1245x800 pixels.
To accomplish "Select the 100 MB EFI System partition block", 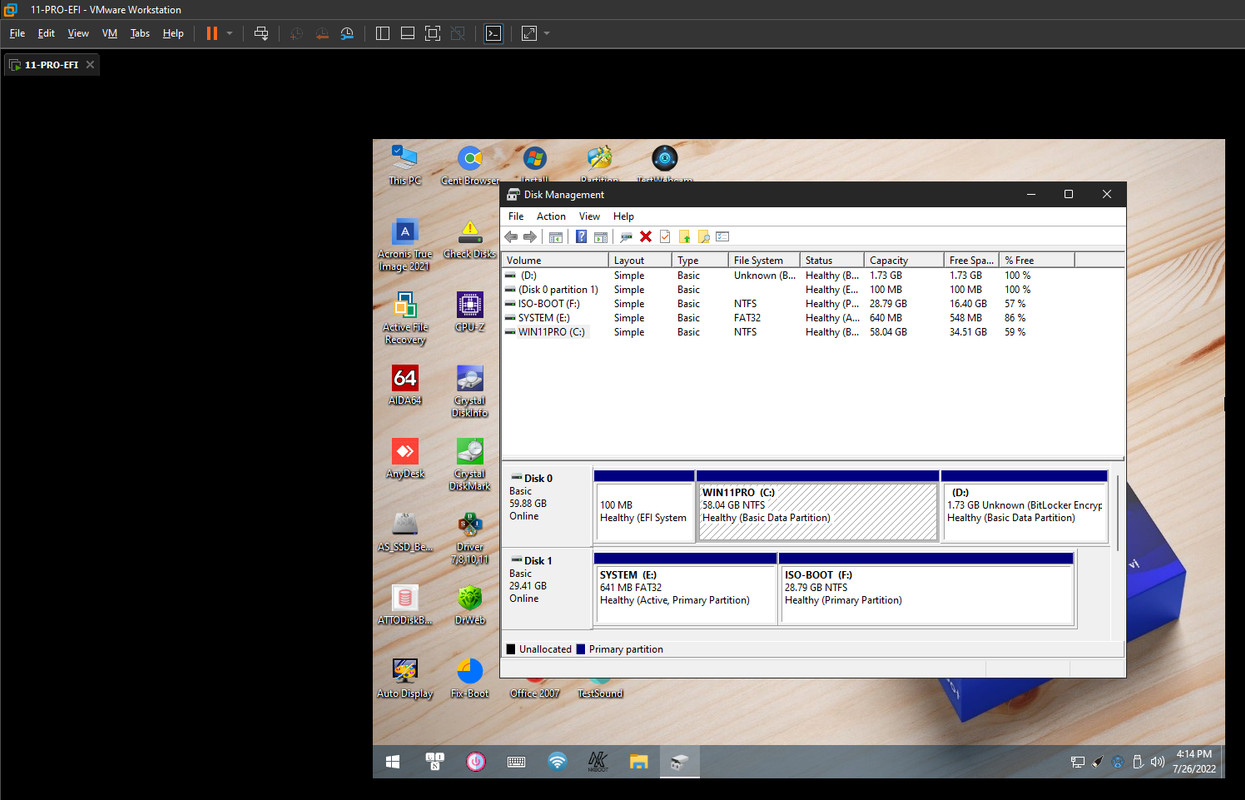I will (645, 506).
